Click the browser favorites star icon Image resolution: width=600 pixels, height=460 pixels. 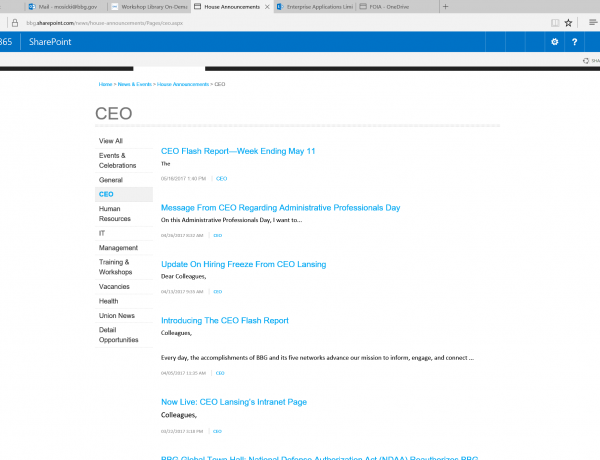[x=569, y=21]
